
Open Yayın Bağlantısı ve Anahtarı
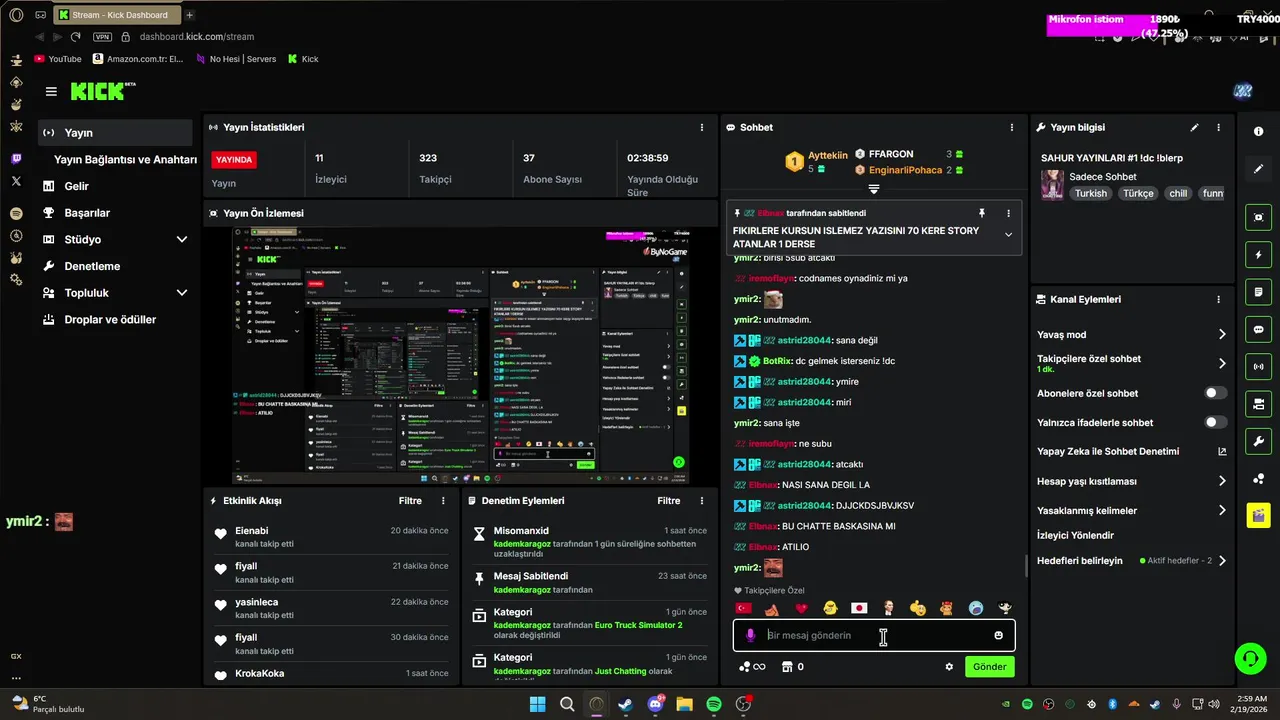pos(125,159)
